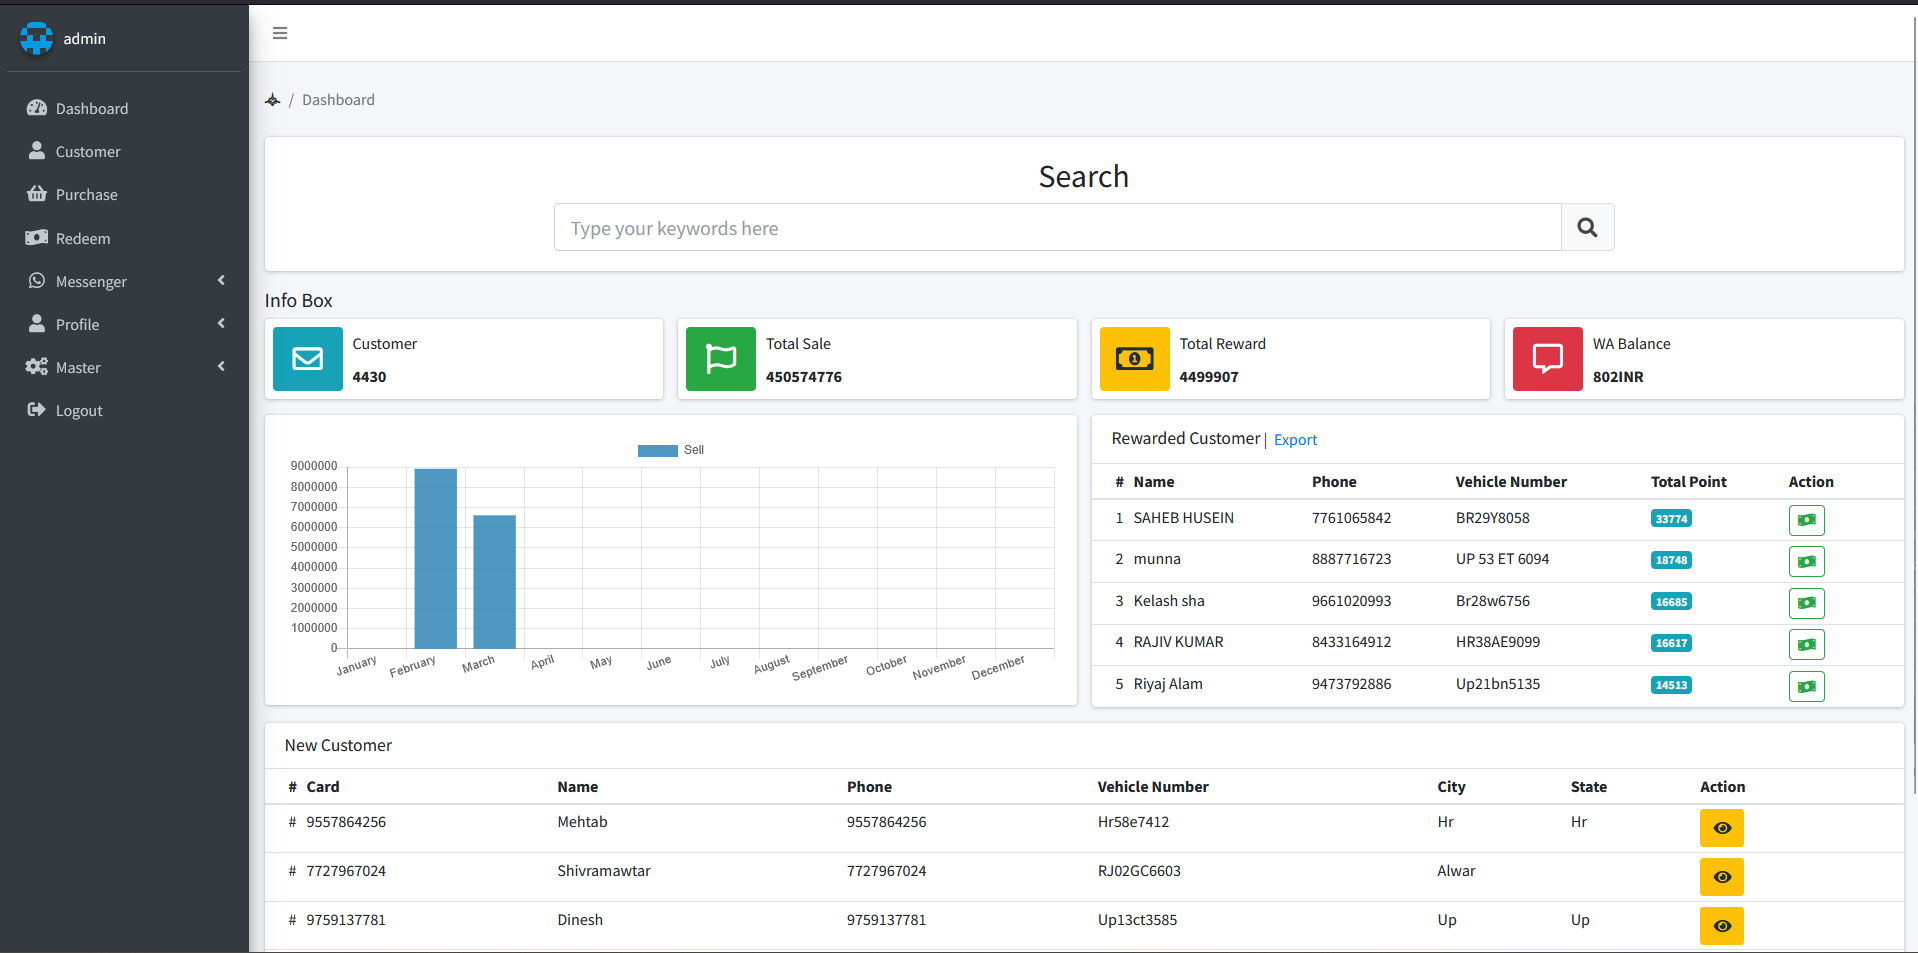Screen dimensions: 1918x953
Task: View details of customer Dinesh
Action: 1721,926
